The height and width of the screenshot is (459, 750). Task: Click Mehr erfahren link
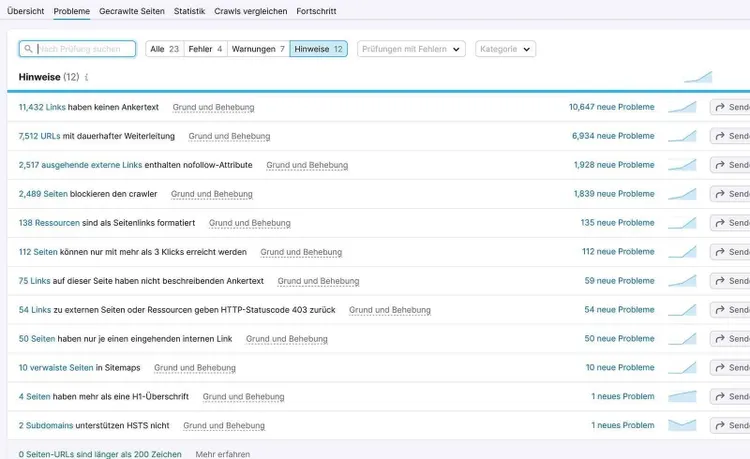pos(222,454)
